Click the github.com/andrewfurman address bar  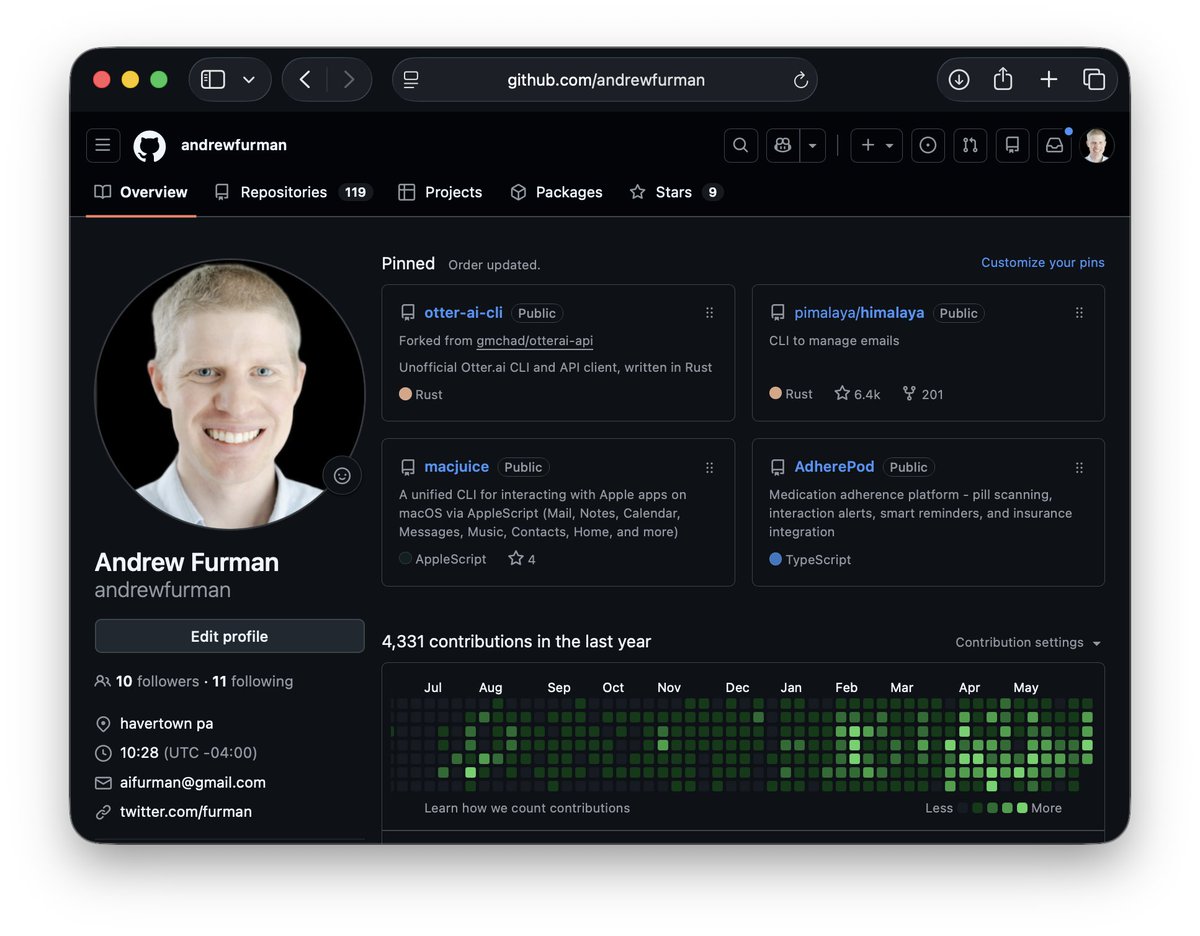point(605,80)
